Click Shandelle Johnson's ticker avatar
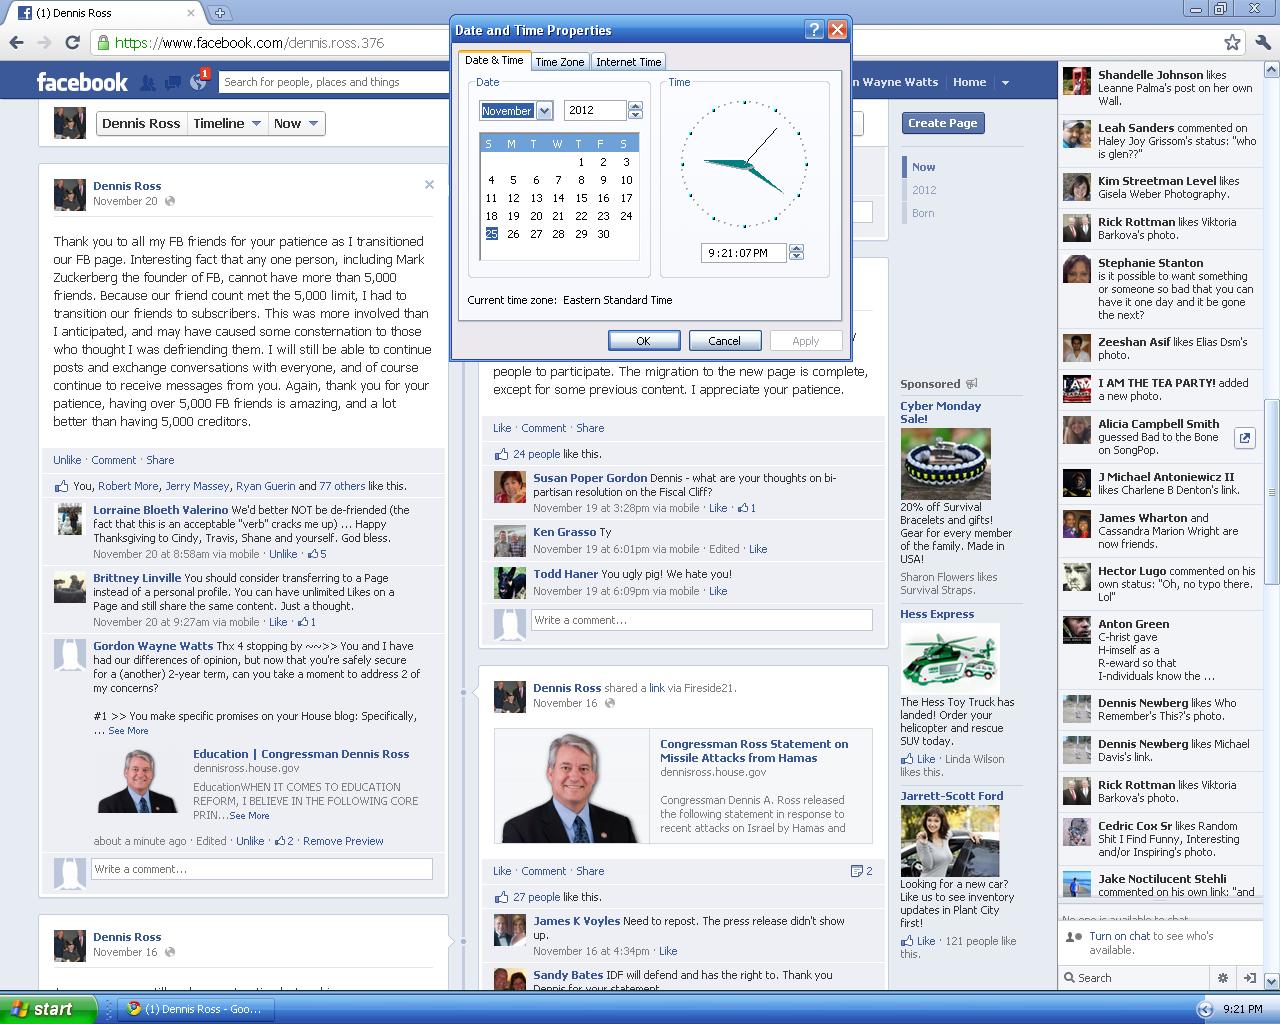Image resolution: width=1280 pixels, height=1024 pixels. tap(1077, 81)
